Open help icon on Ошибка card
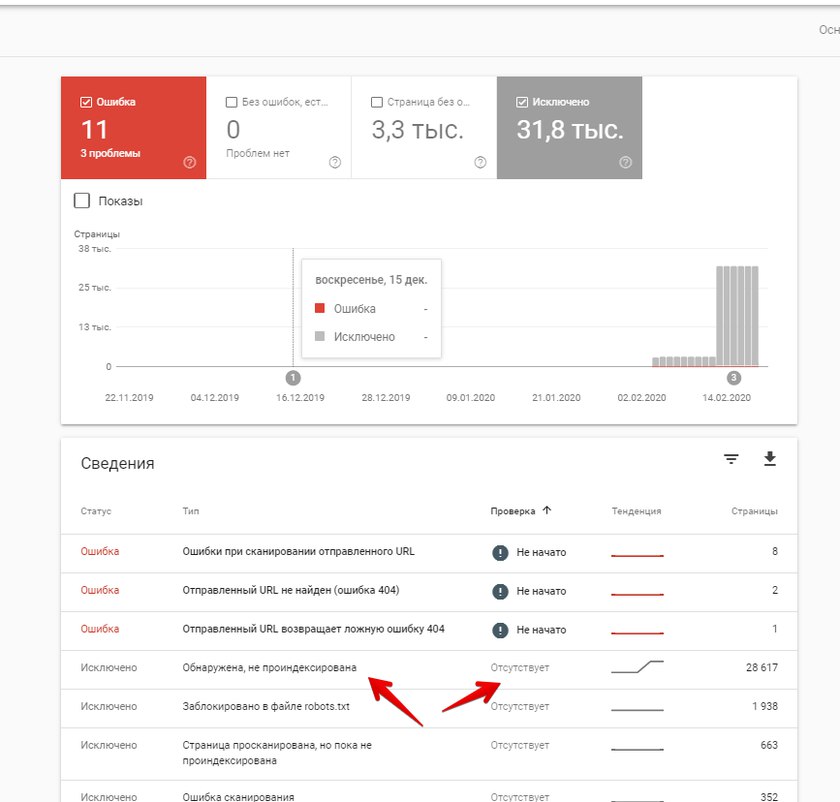 click(190, 162)
